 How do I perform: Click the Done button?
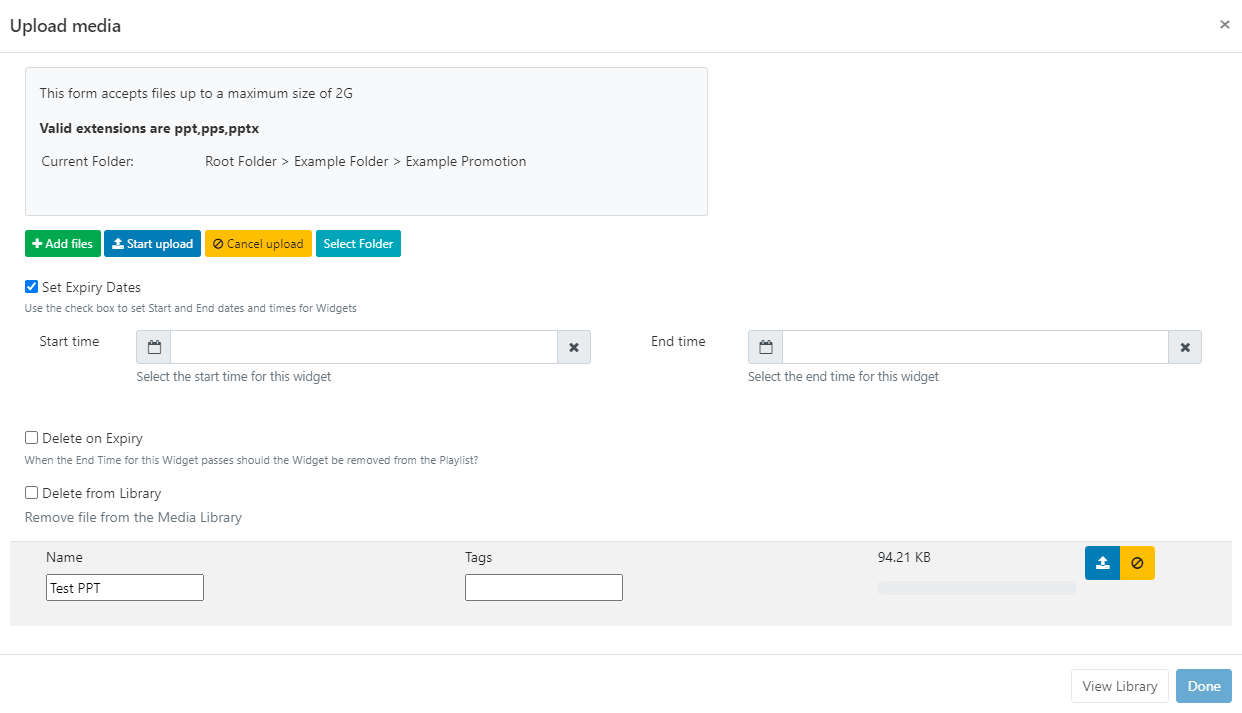[1203, 686]
